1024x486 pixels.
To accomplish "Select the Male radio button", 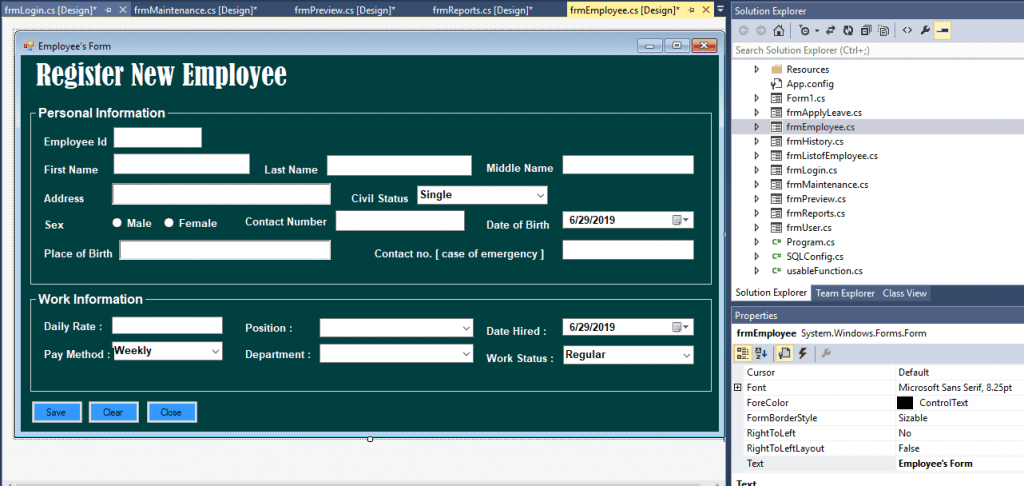I will coord(118,223).
